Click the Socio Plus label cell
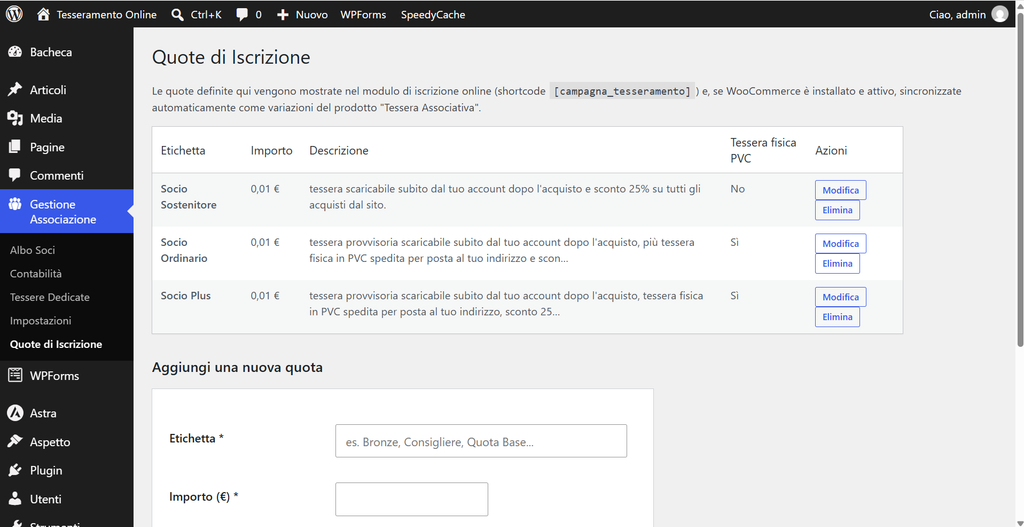The image size is (1024, 527). click(185, 296)
